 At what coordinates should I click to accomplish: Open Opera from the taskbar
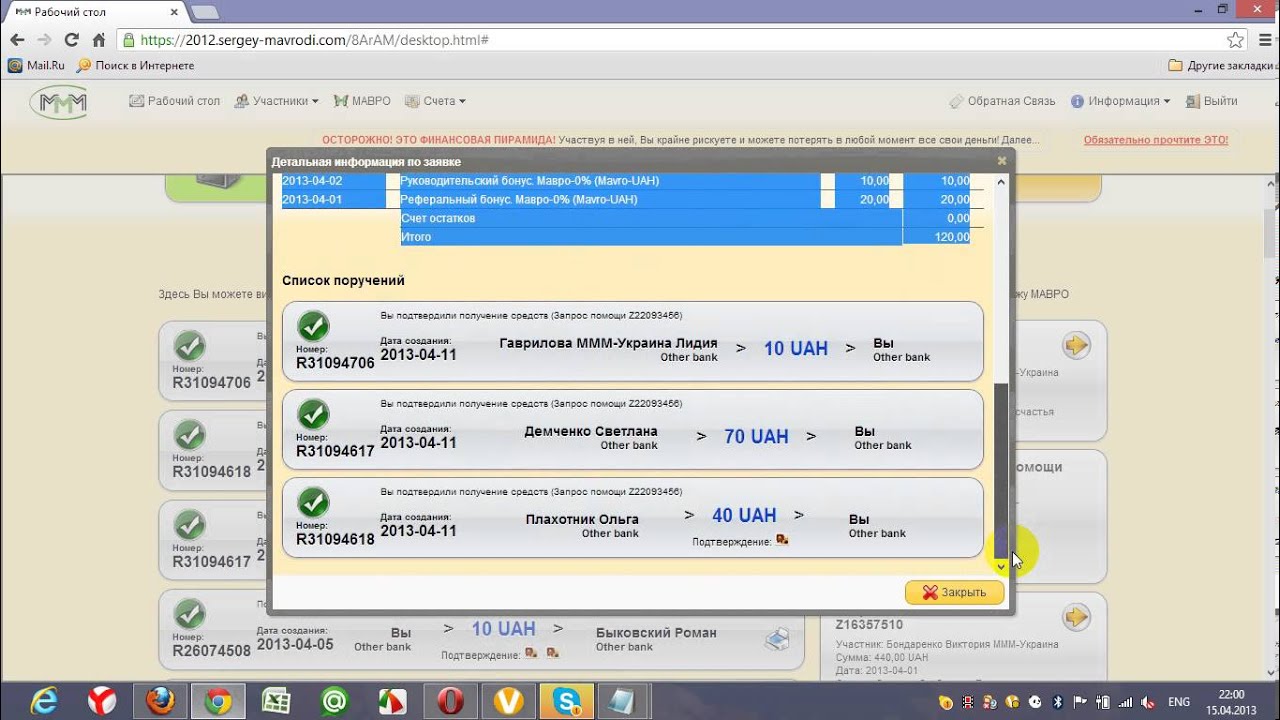pos(450,701)
